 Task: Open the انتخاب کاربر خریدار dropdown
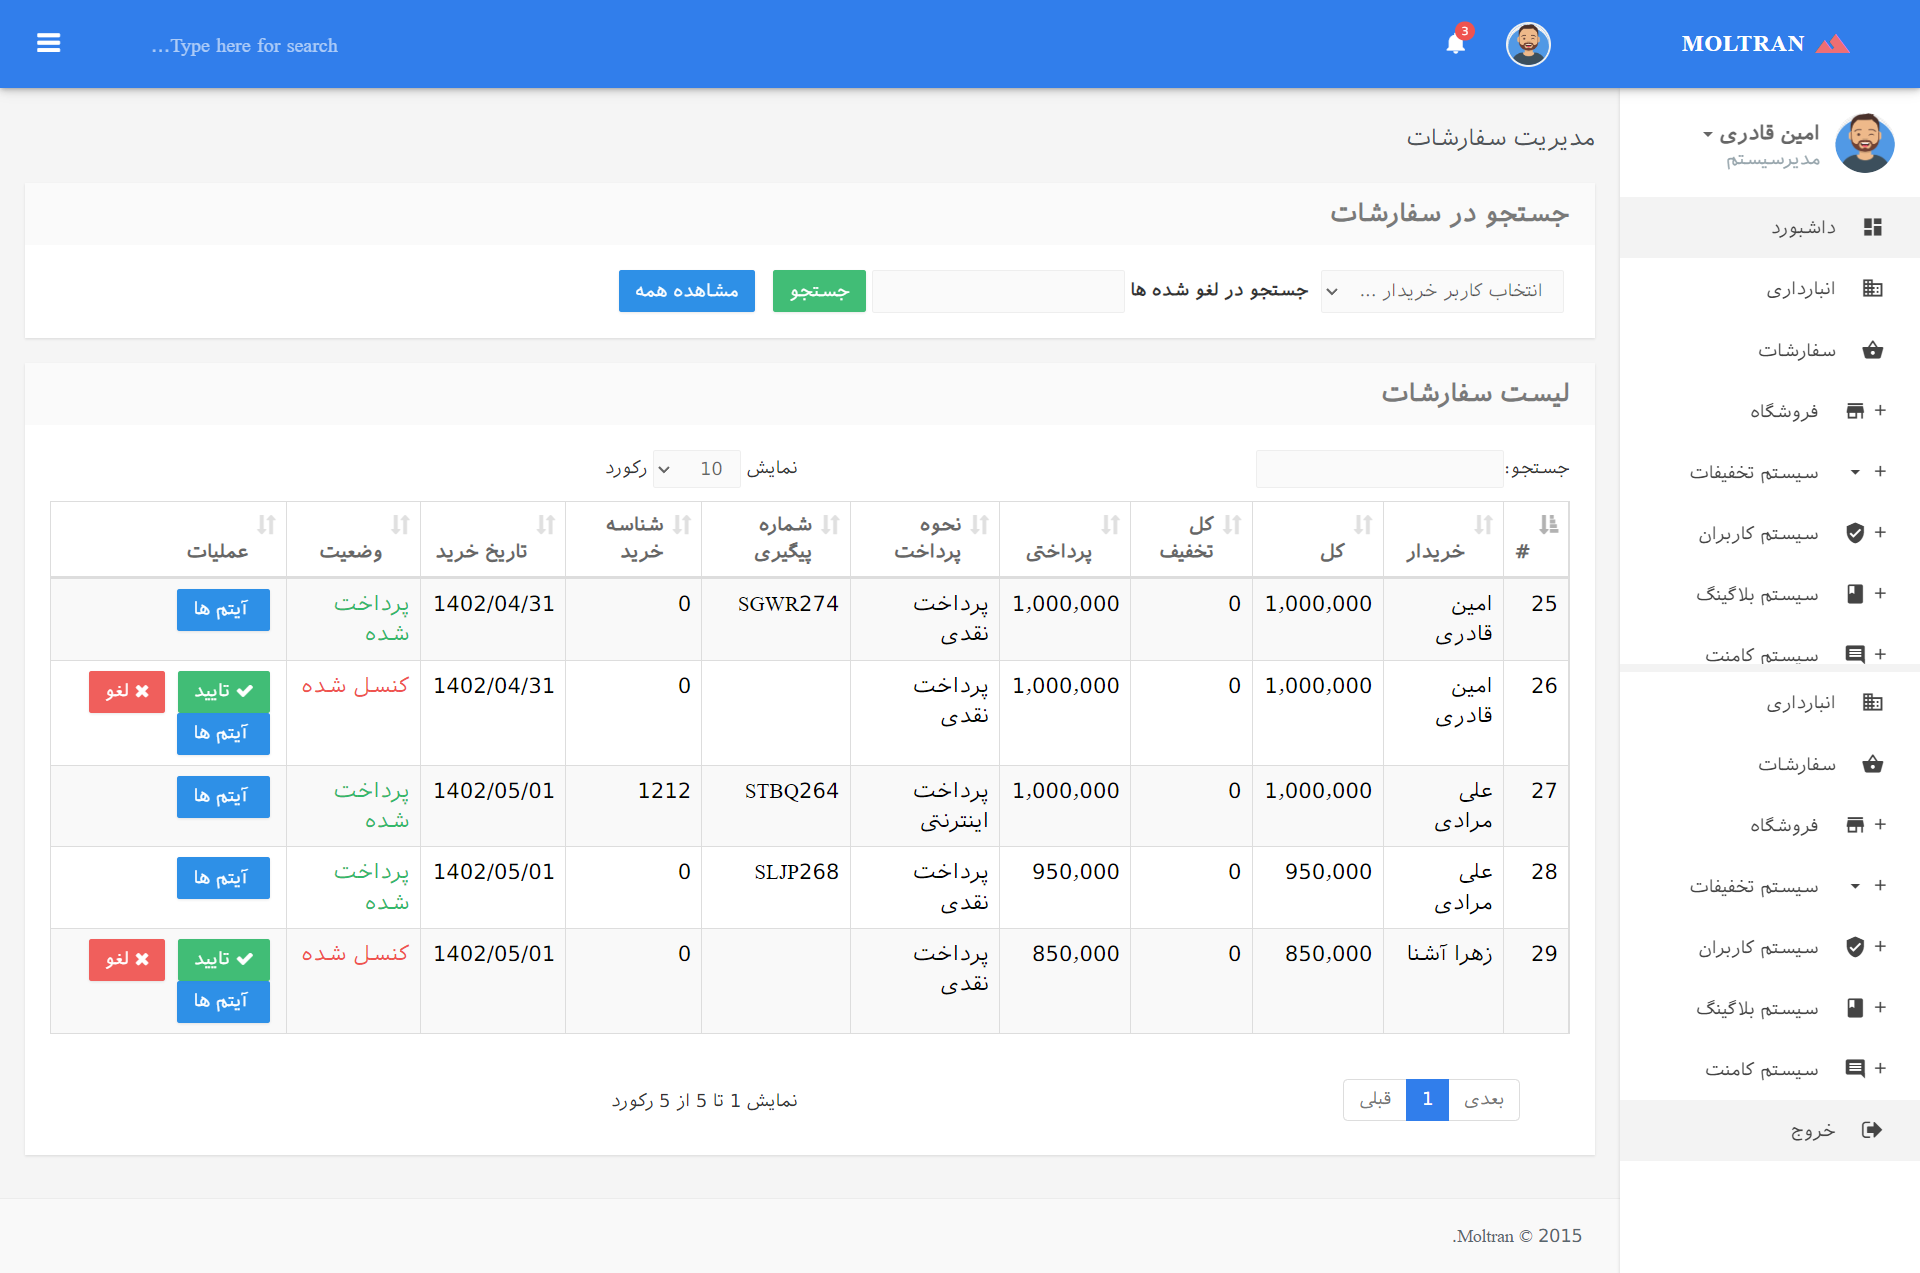click(x=1441, y=291)
